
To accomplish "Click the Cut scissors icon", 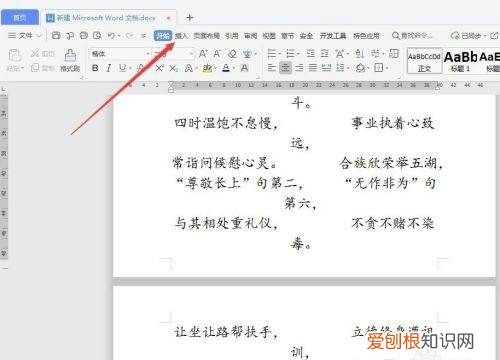I will (34, 54).
